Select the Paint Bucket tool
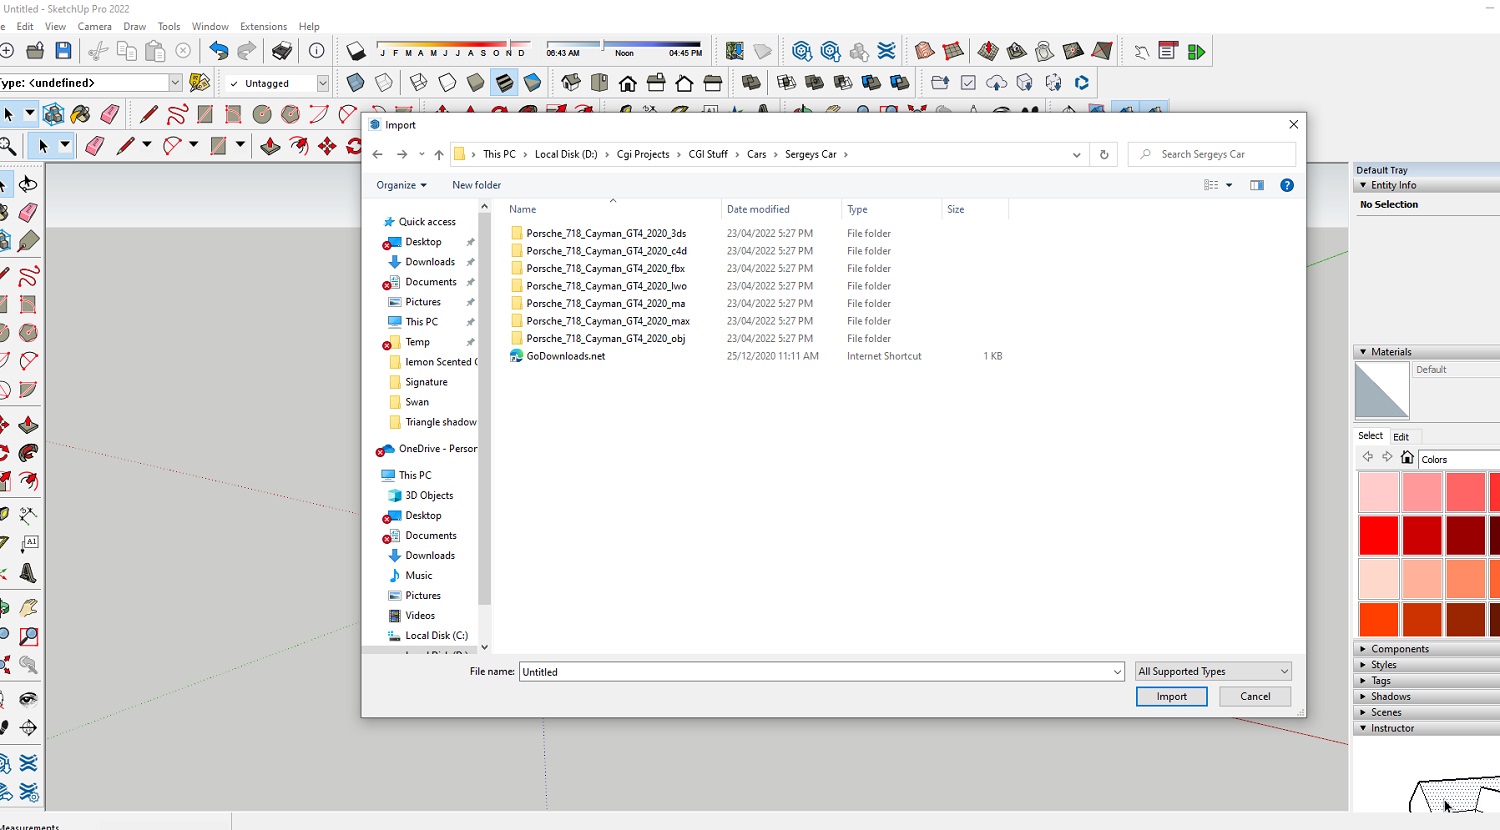 coord(81,115)
